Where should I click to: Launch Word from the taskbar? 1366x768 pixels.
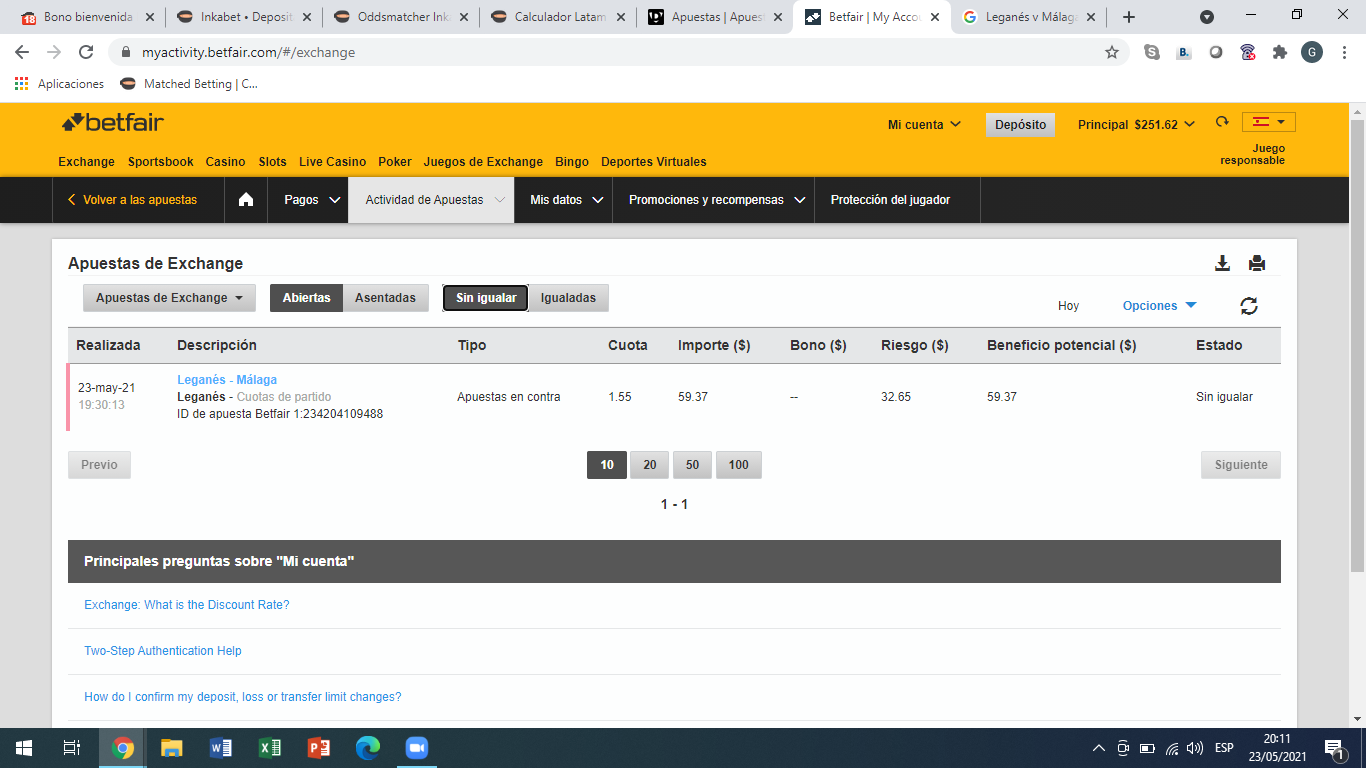pyautogui.click(x=221, y=748)
